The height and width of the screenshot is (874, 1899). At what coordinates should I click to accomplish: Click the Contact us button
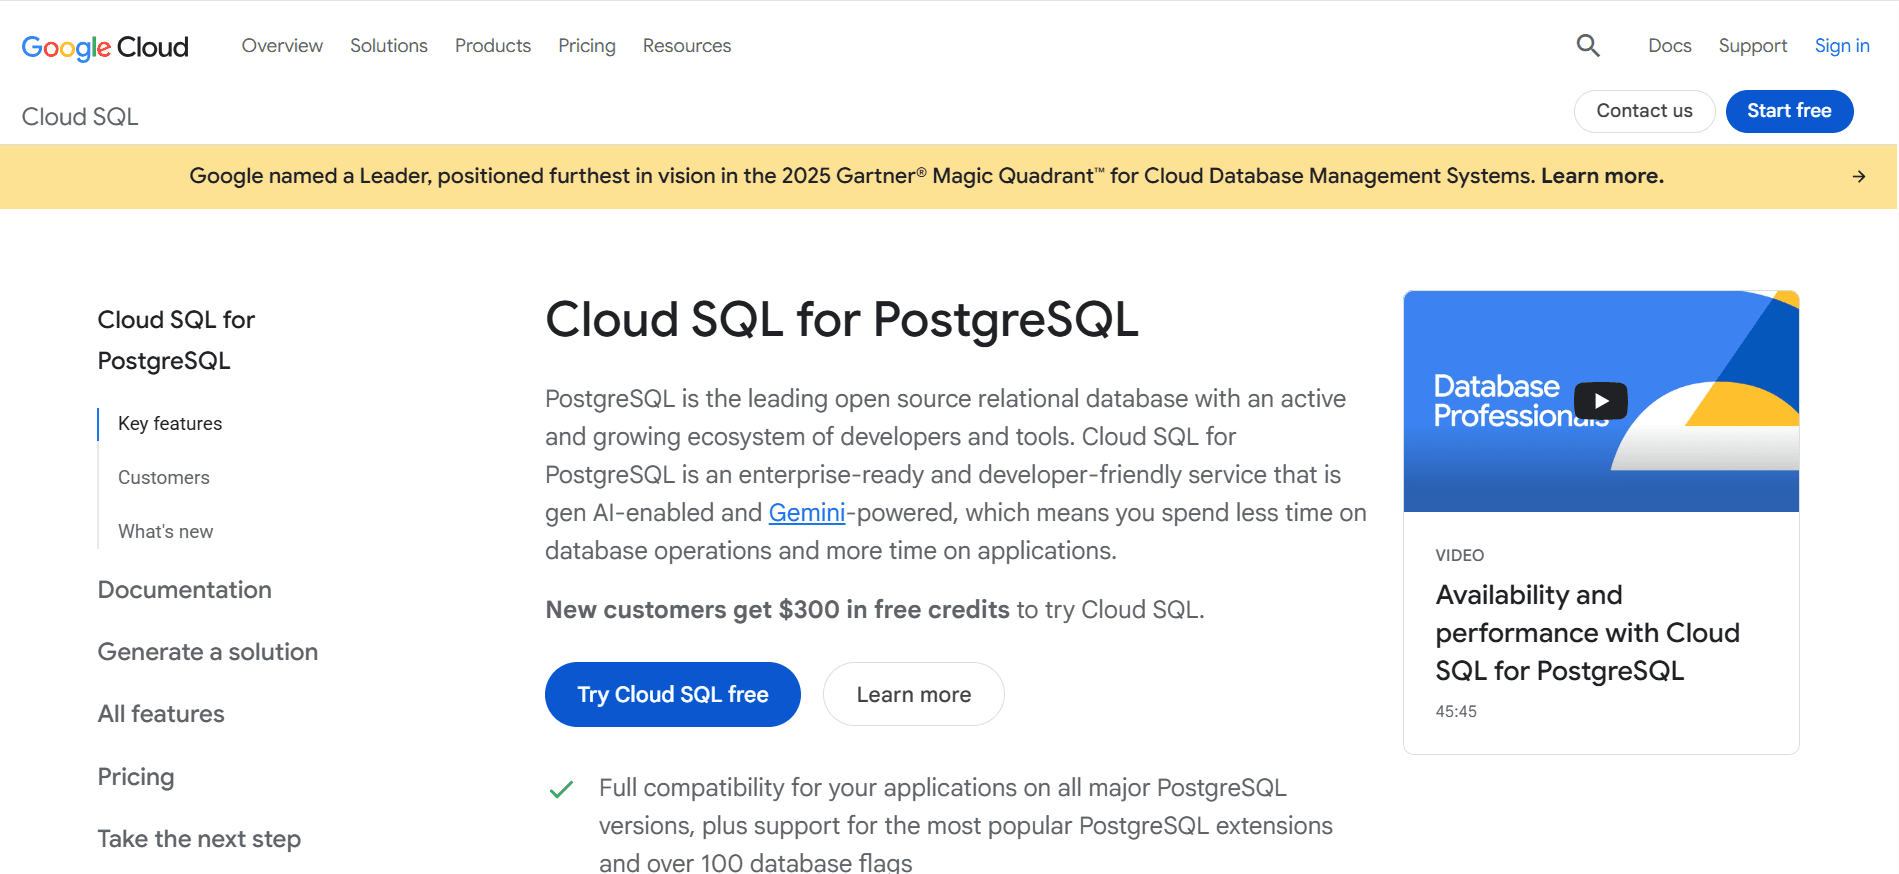click(x=1644, y=111)
